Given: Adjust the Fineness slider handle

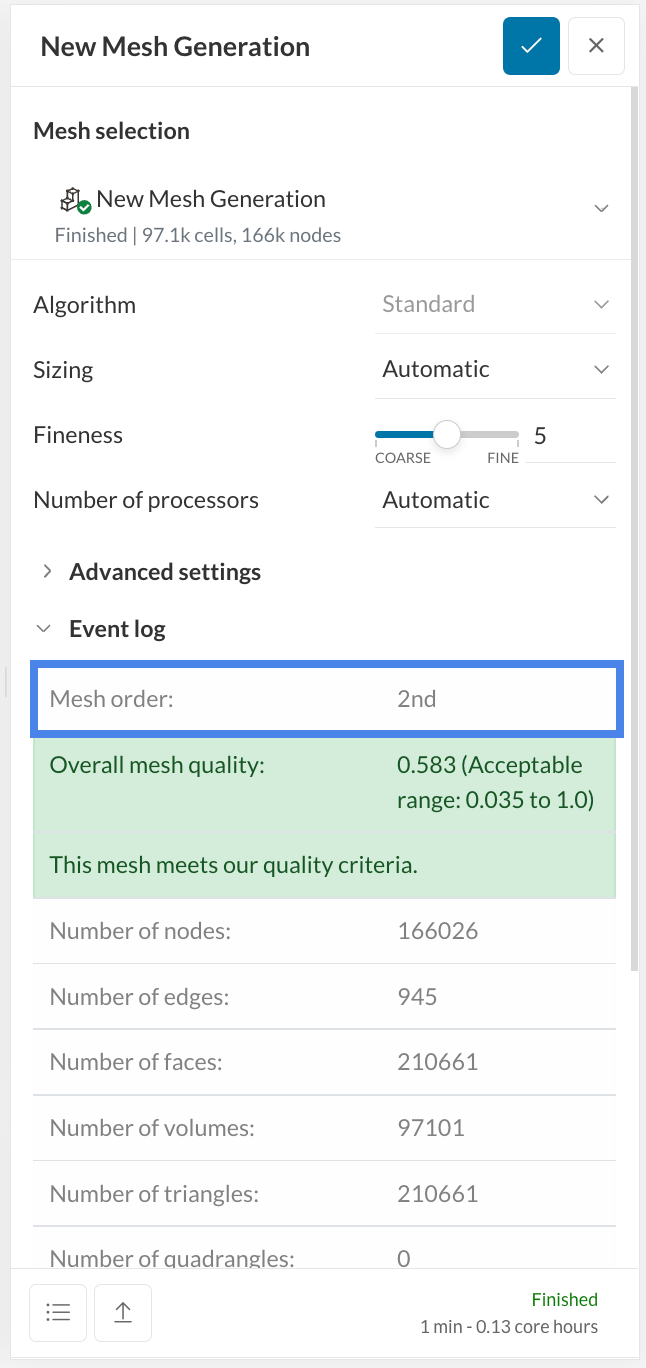Looking at the screenshot, I should (x=446, y=434).
